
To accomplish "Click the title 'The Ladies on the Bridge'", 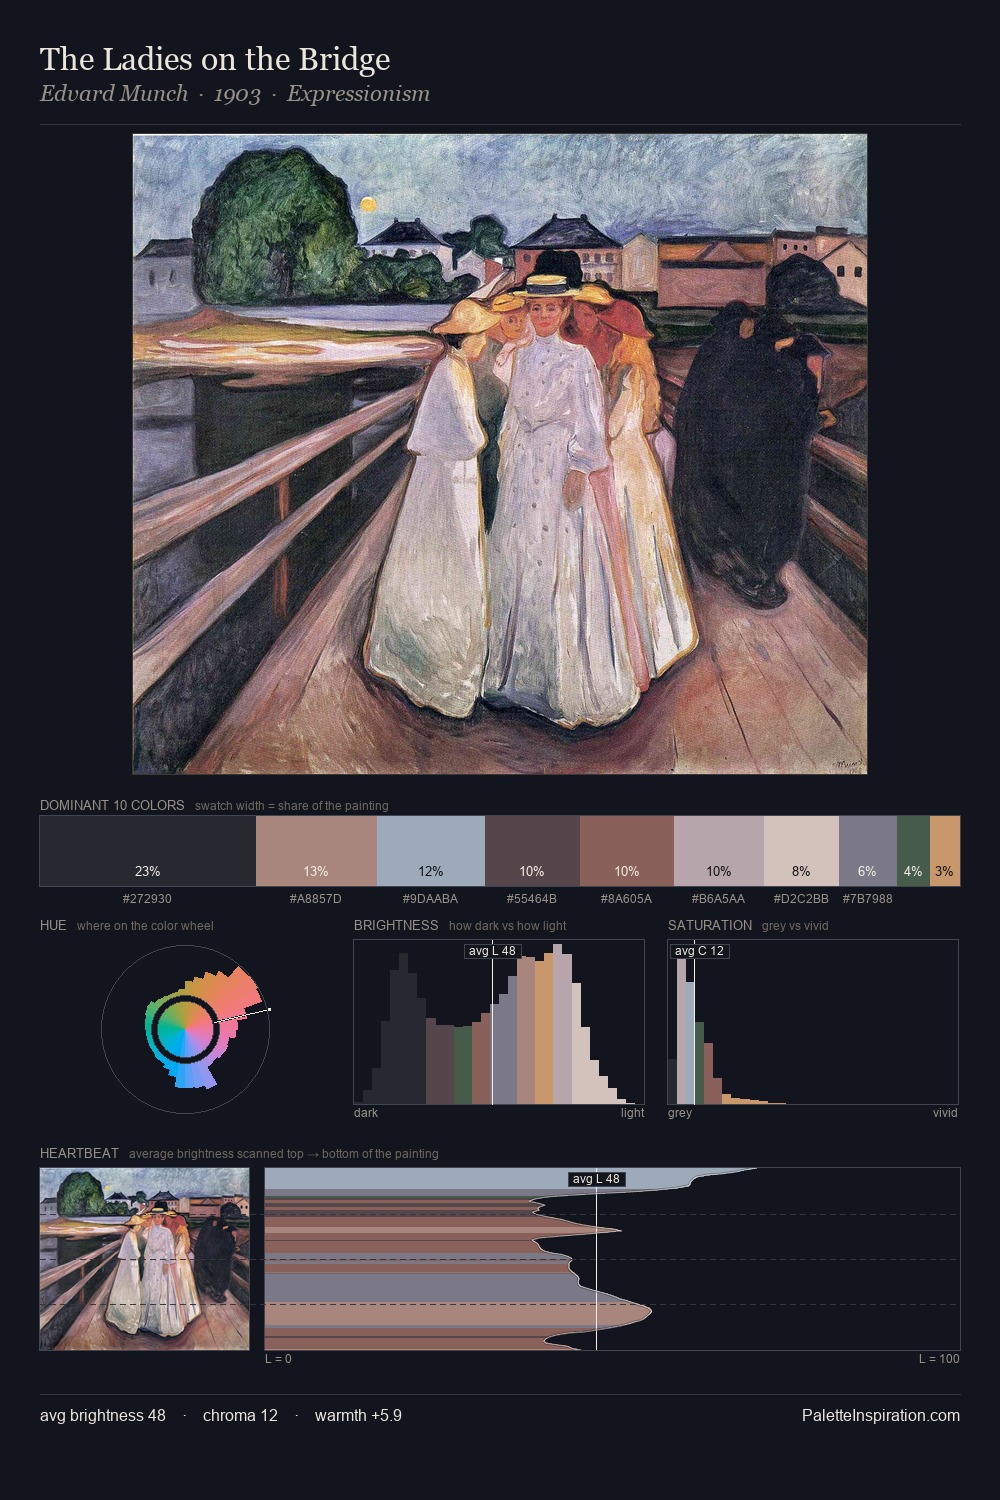I will pyautogui.click(x=215, y=59).
